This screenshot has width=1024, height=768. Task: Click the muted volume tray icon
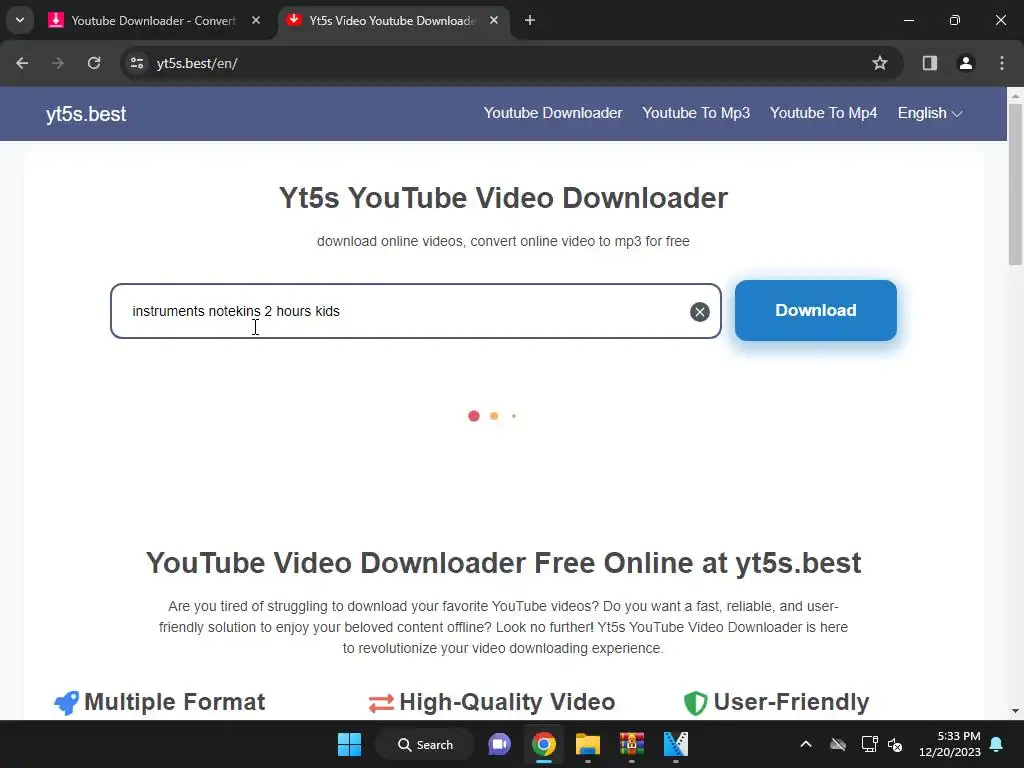tap(895, 744)
